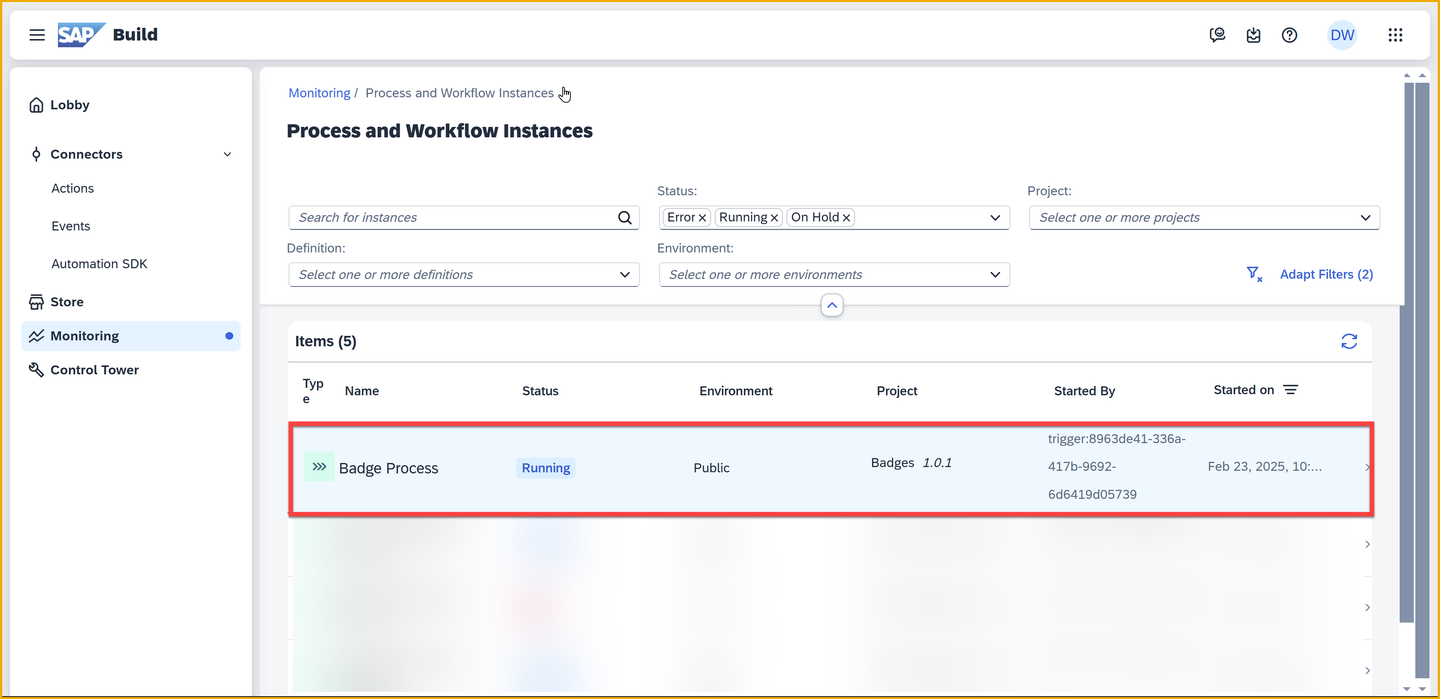
Task: Remove the Error status filter token
Action: 702,217
